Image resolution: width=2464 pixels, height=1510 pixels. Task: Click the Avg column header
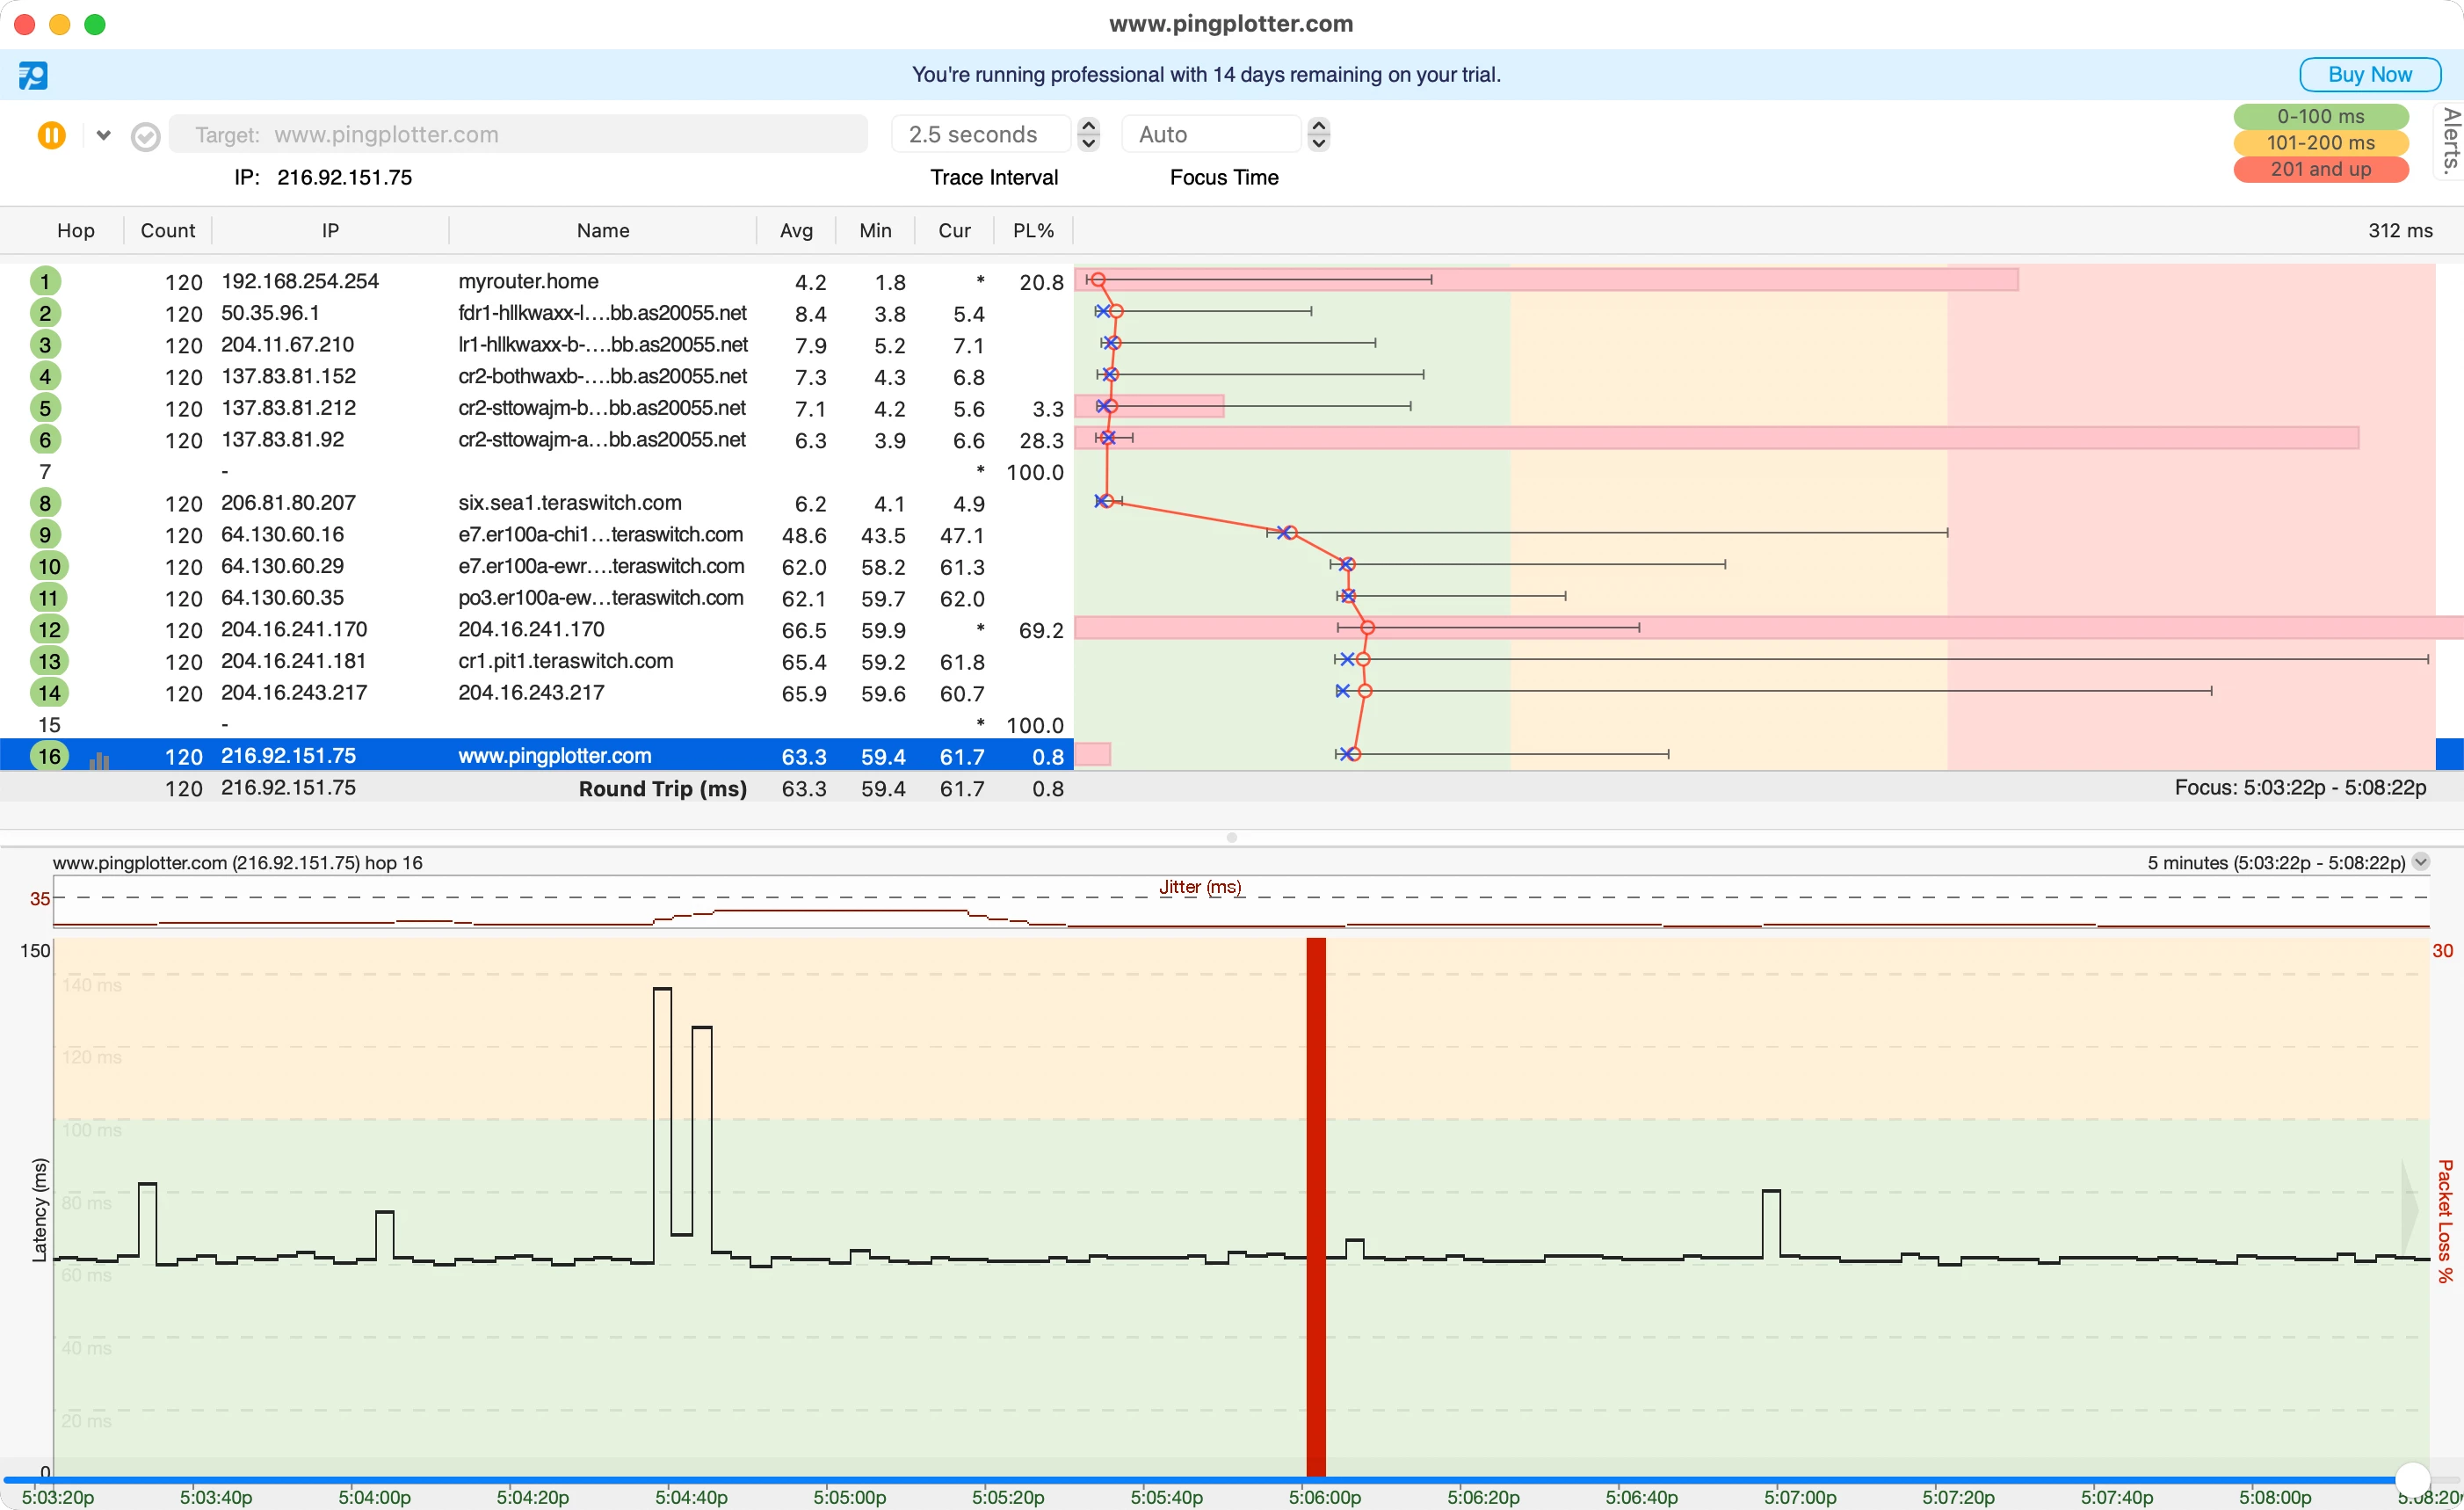click(x=796, y=230)
